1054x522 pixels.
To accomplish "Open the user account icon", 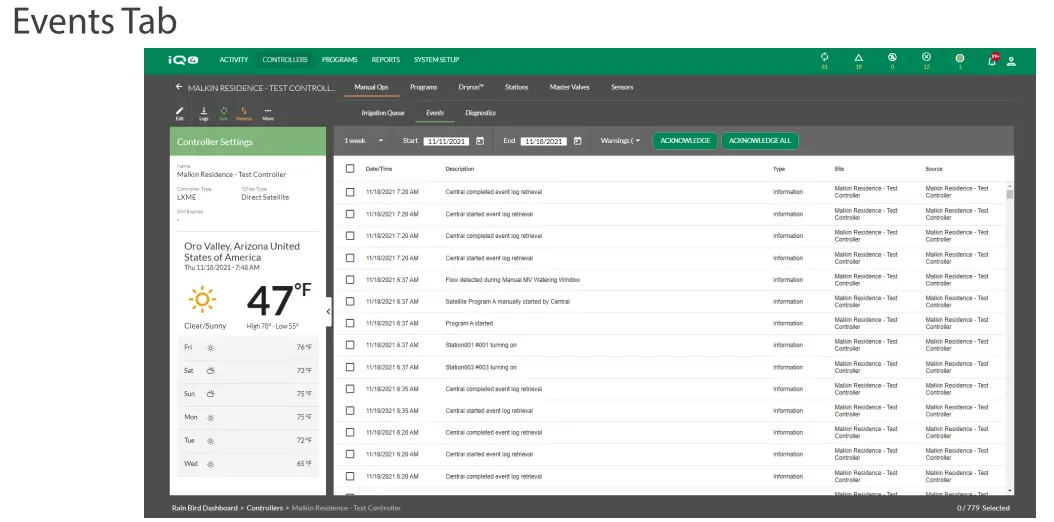I will click(x=1011, y=61).
